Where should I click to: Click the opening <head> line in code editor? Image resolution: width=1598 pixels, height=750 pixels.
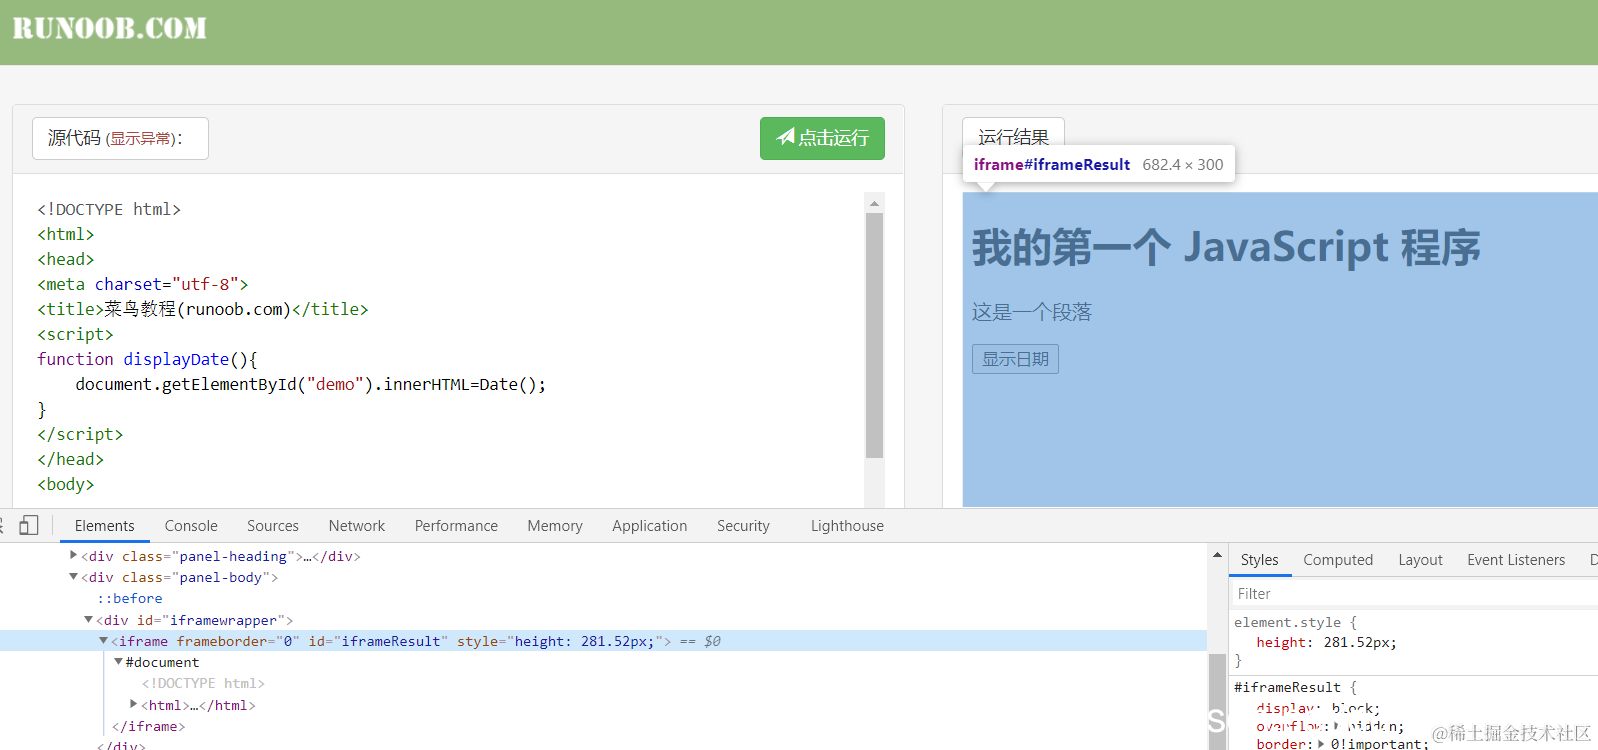coord(66,259)
